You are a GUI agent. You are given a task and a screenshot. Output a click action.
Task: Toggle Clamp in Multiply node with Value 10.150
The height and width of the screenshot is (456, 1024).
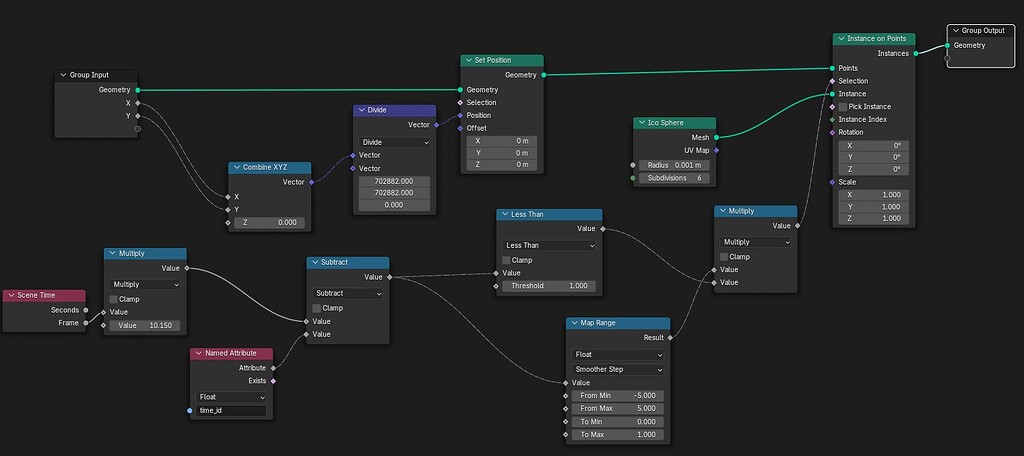(114, 299)
